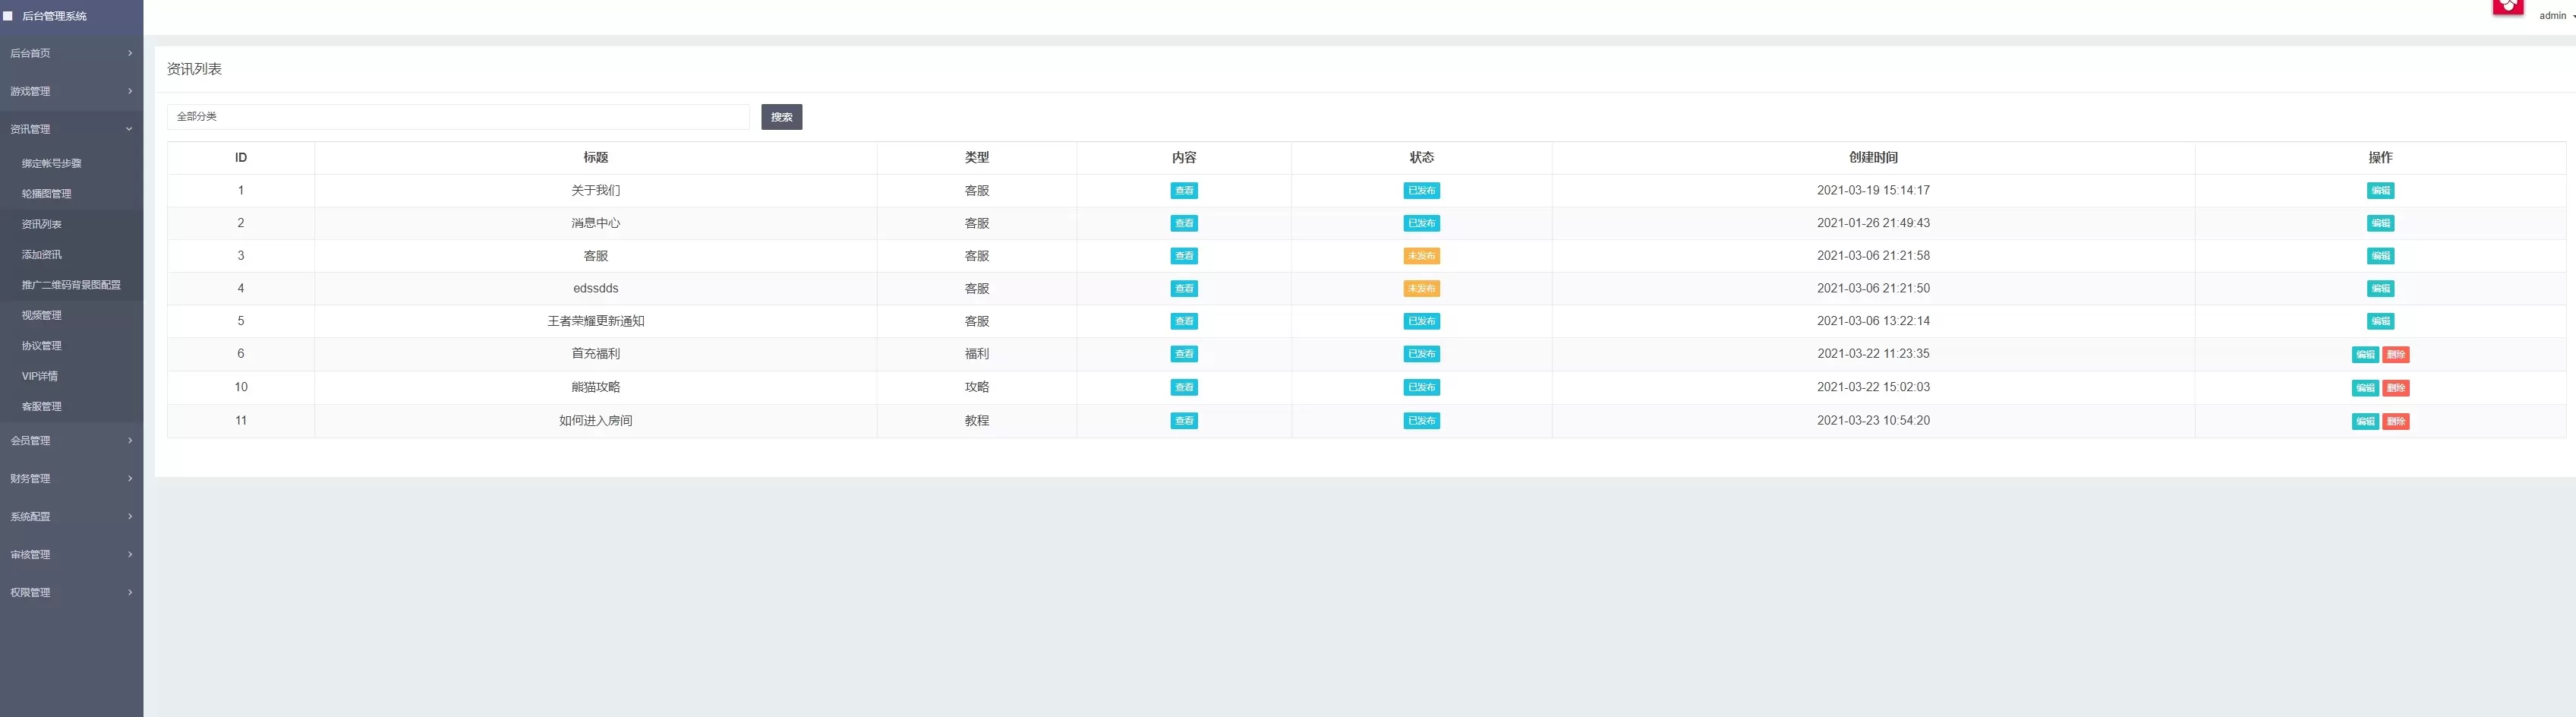Screen dimensions: 2576x717
Task: Delete the 如何进入房间 entry
Action: [x=2395, y=422]
